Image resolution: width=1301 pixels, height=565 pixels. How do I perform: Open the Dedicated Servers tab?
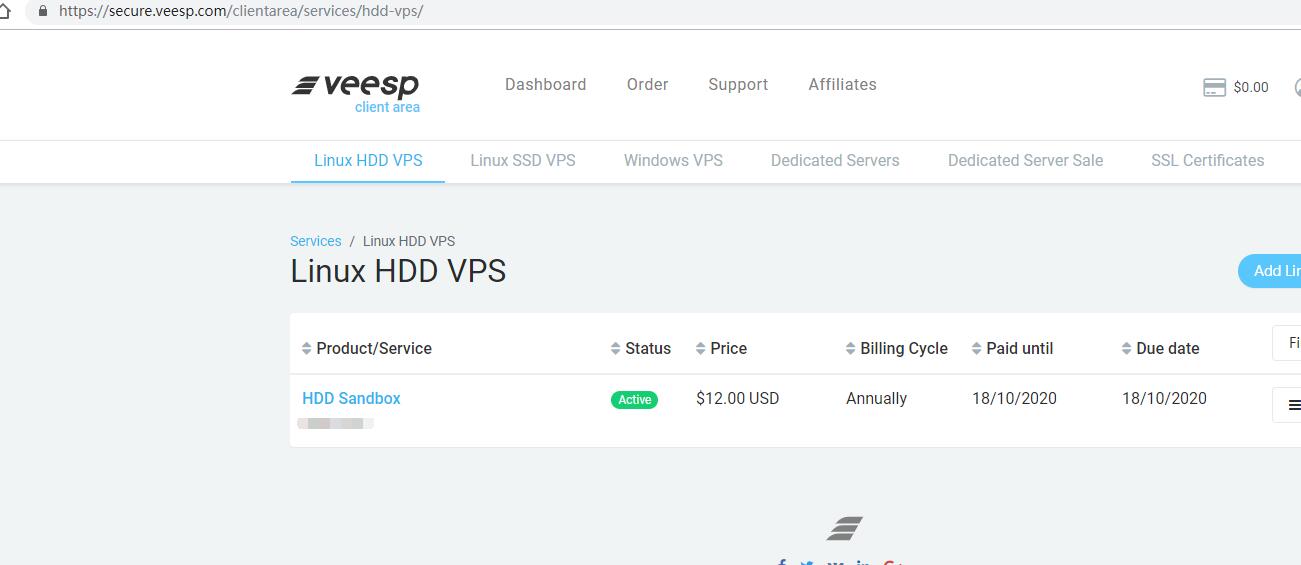835,161
